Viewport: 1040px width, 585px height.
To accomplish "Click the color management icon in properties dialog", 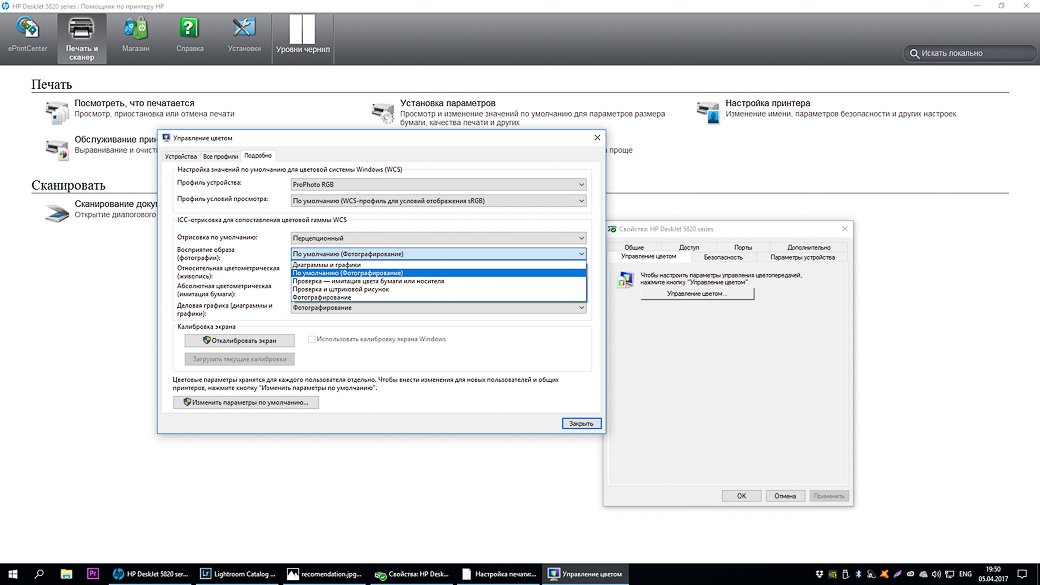I will click(x=625, y=279).
